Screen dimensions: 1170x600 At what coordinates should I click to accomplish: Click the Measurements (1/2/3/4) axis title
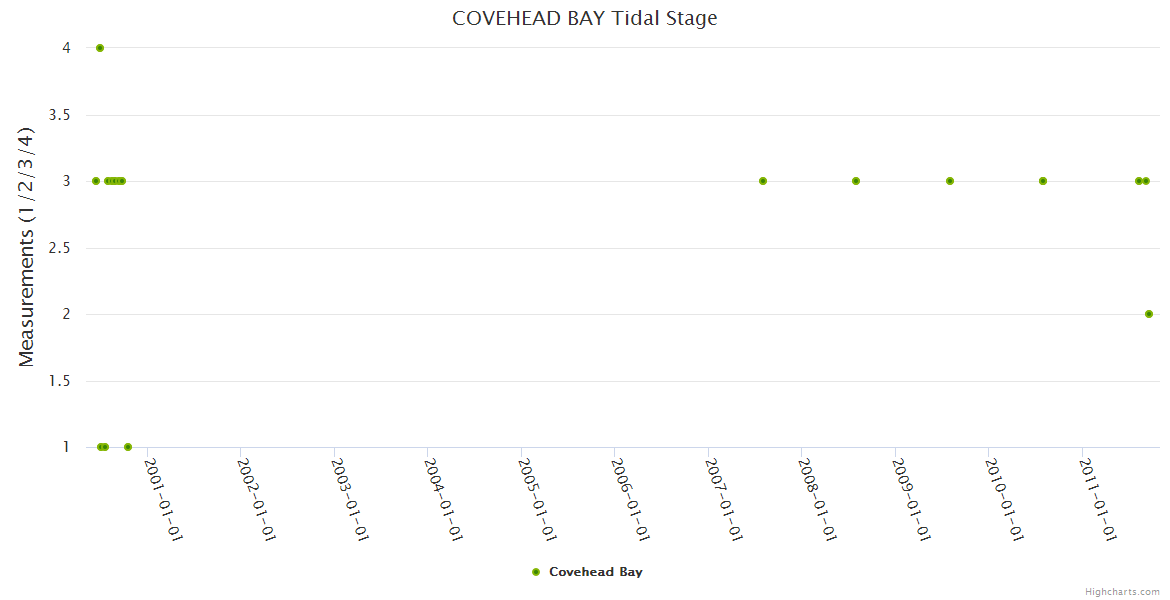click(27, 247)
